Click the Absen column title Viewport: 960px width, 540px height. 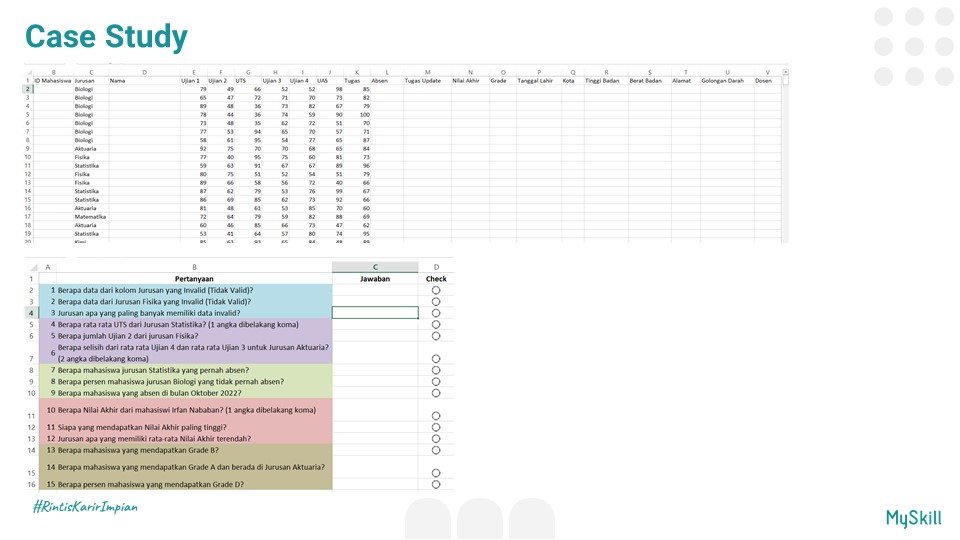point(380,81)
